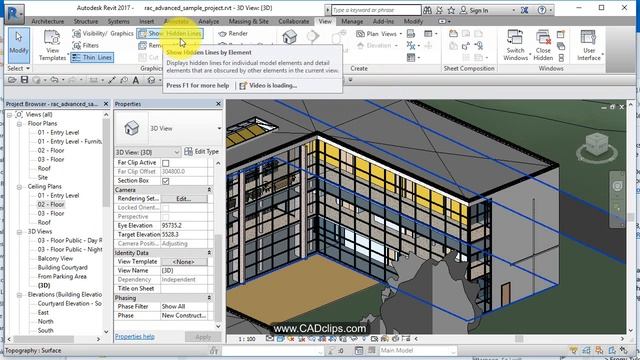
Task: Open the Select panel dropdown
Action: pos(18,68)
